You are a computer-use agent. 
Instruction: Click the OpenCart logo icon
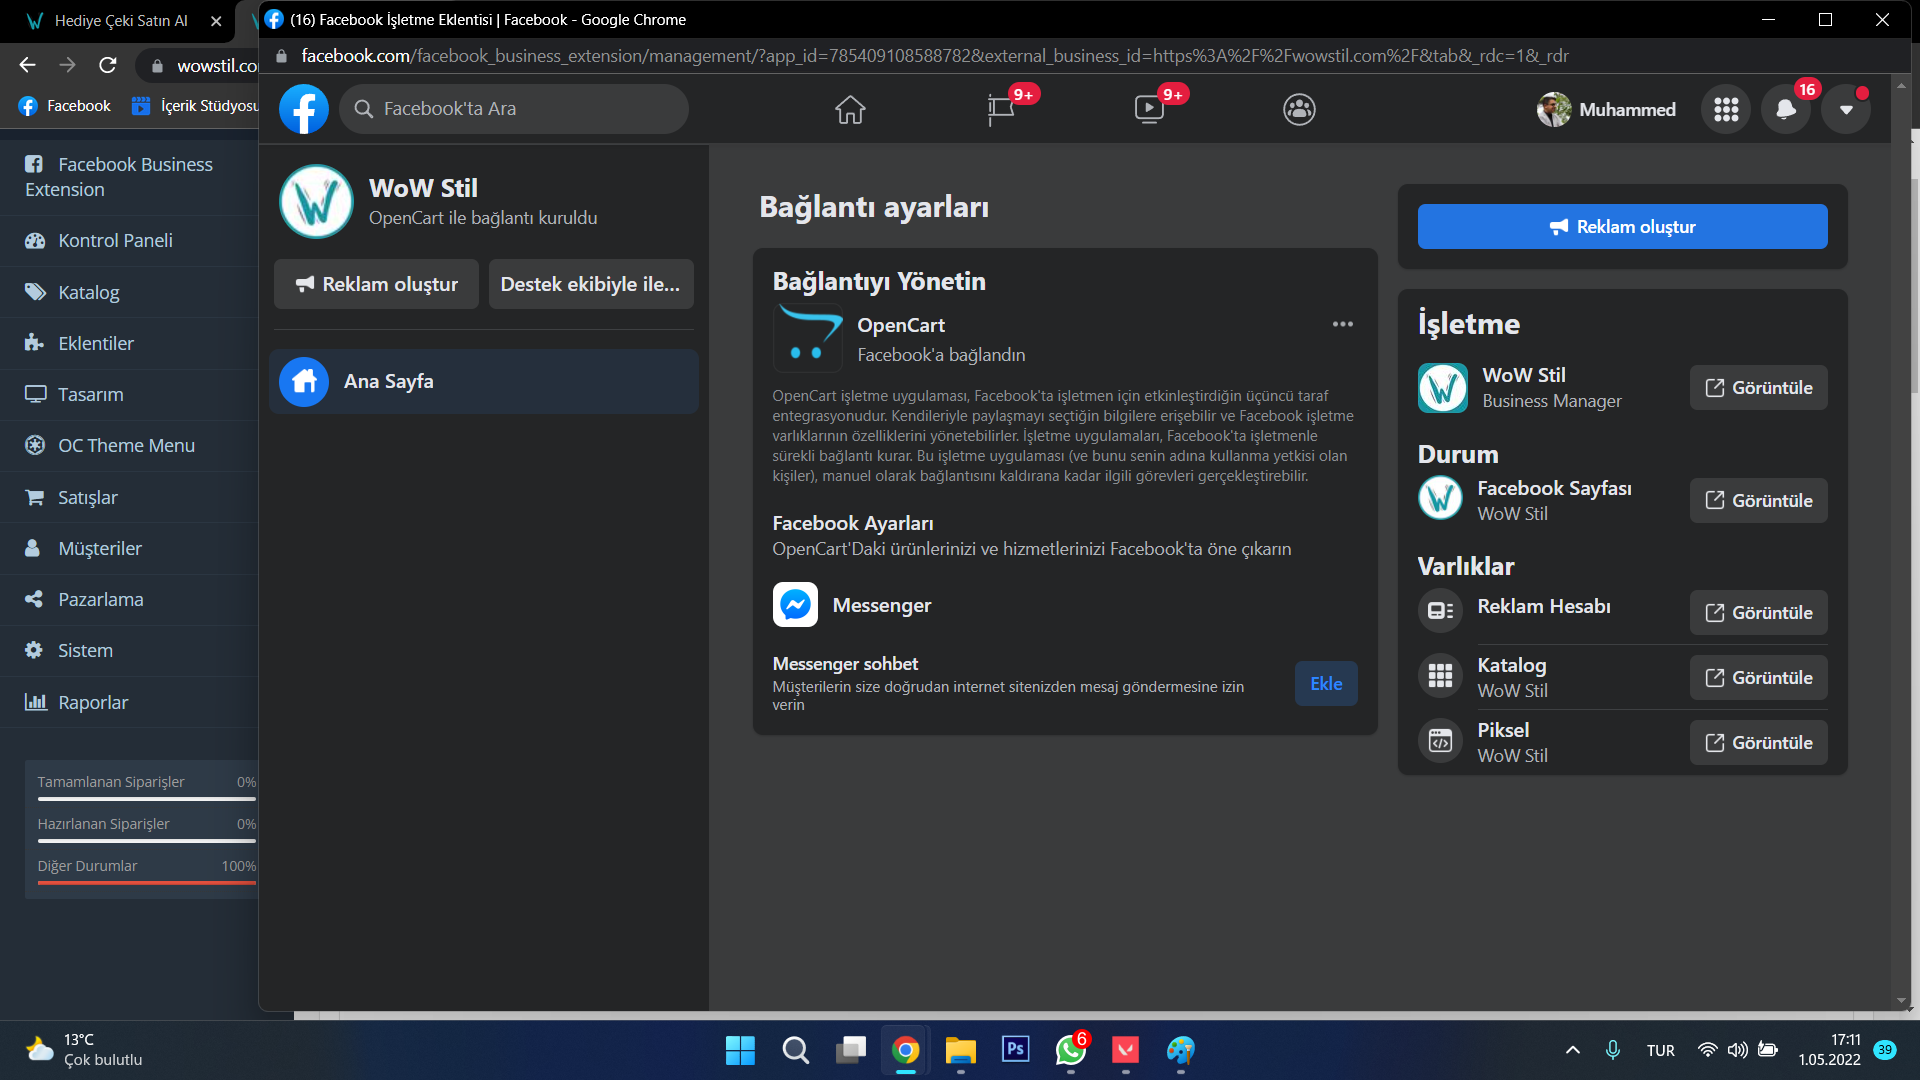808,338
